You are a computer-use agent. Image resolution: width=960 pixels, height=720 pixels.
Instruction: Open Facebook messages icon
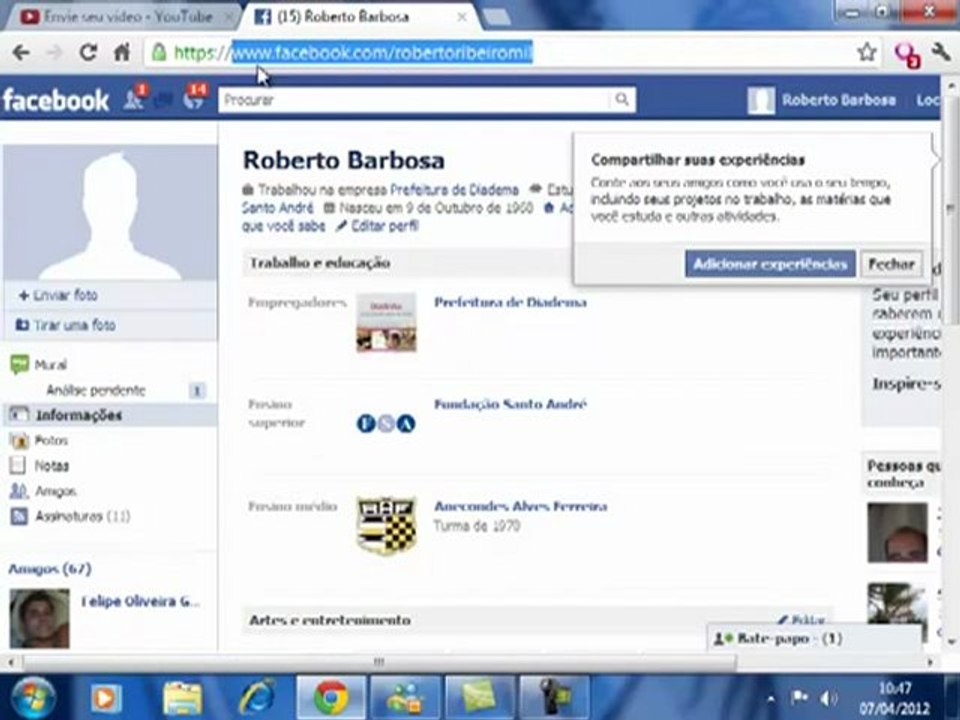tap(164, 99)
